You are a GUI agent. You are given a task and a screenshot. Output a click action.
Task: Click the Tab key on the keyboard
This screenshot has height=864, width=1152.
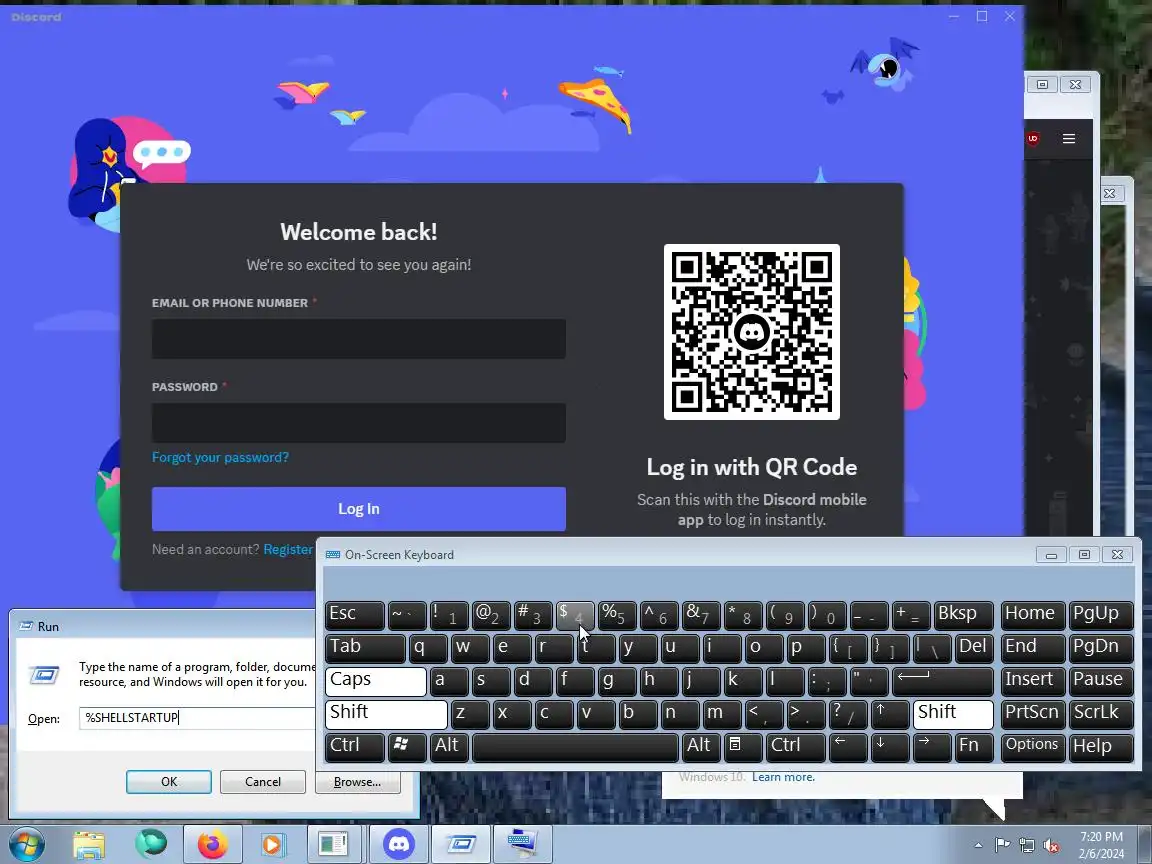pos(365,648)
